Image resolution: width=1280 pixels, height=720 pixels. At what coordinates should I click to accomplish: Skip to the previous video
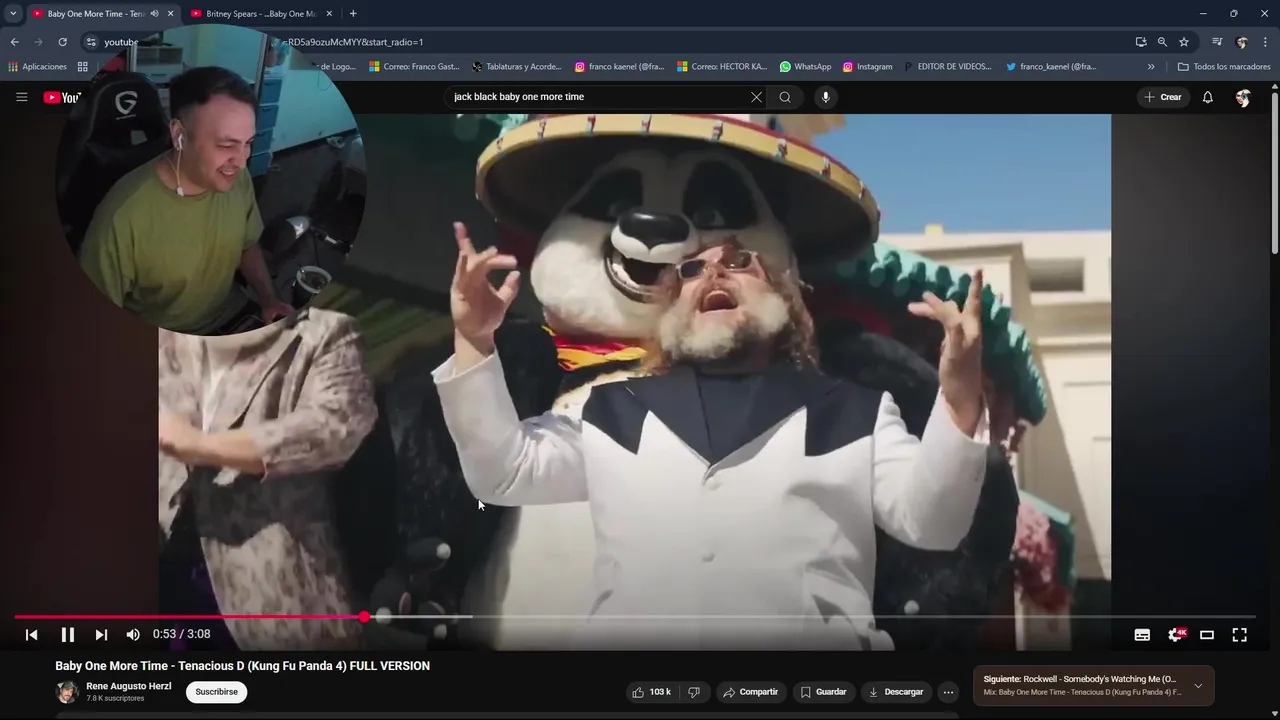coord(31,634)
